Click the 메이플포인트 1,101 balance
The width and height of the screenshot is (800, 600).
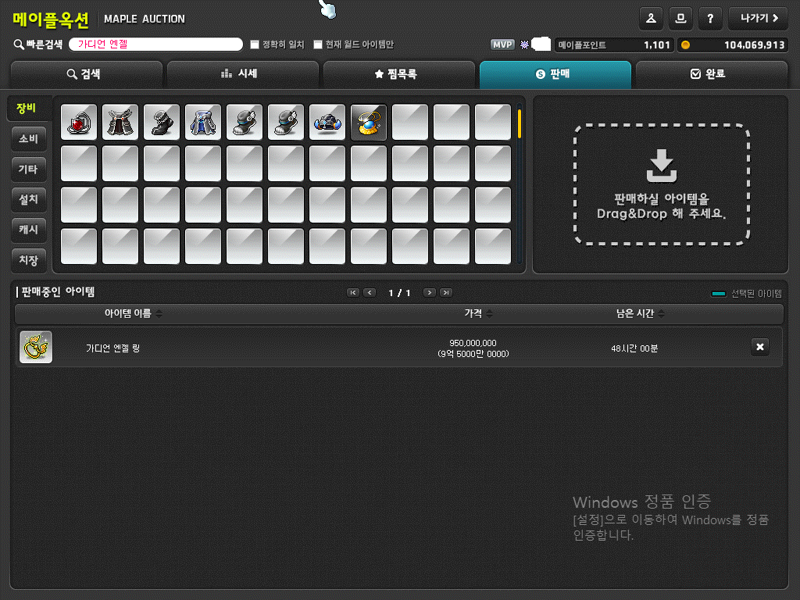tap(614, 45)
